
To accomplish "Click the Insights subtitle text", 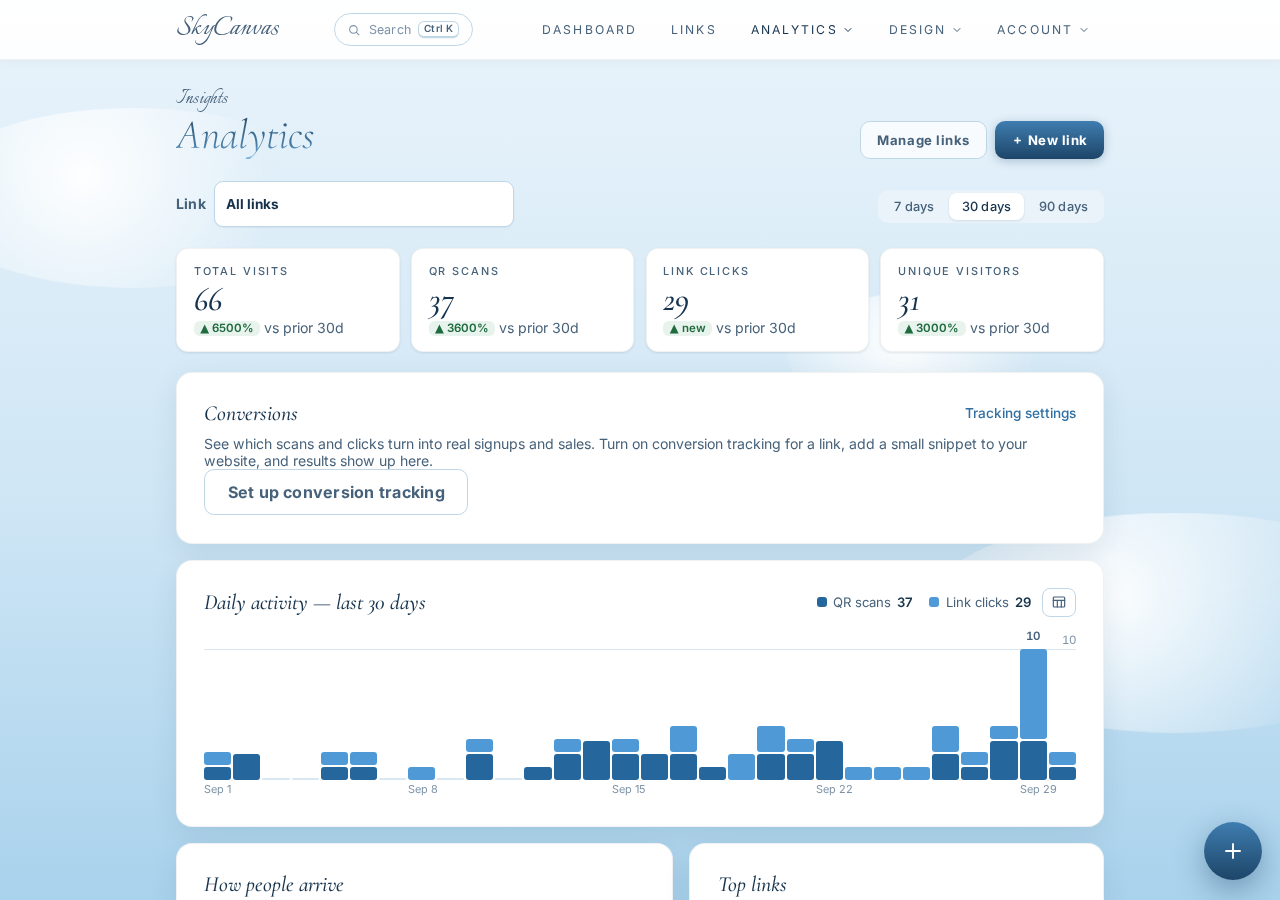I will point(202,97).
